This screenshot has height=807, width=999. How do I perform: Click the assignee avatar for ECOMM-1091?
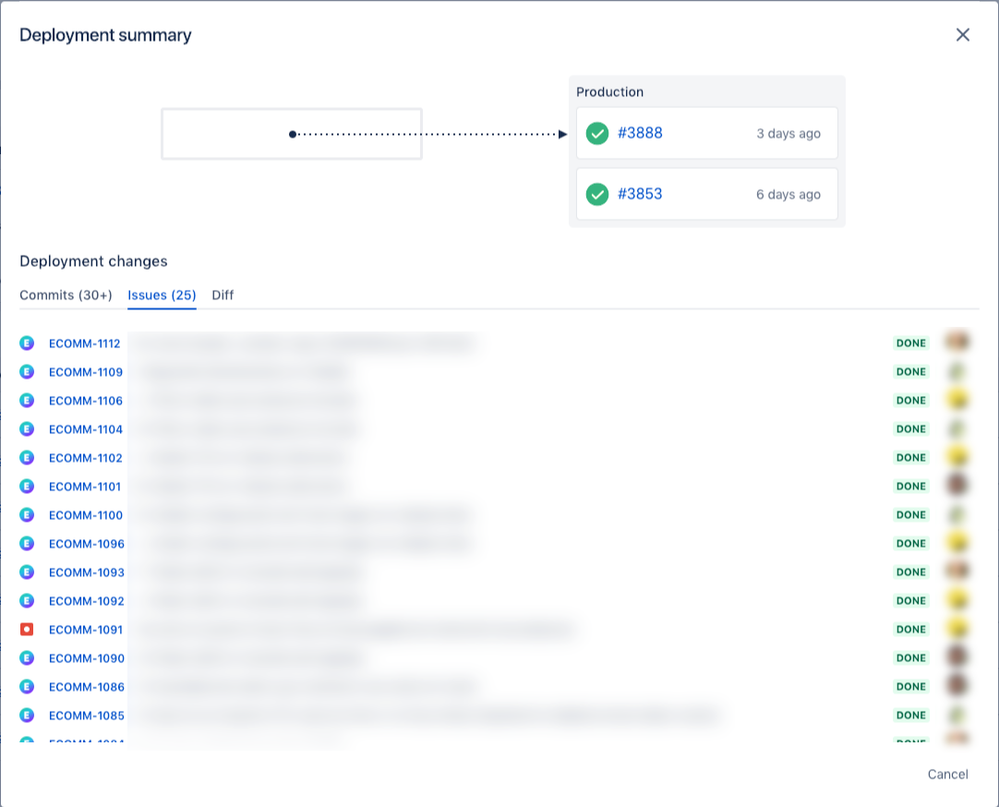[957, 629]
